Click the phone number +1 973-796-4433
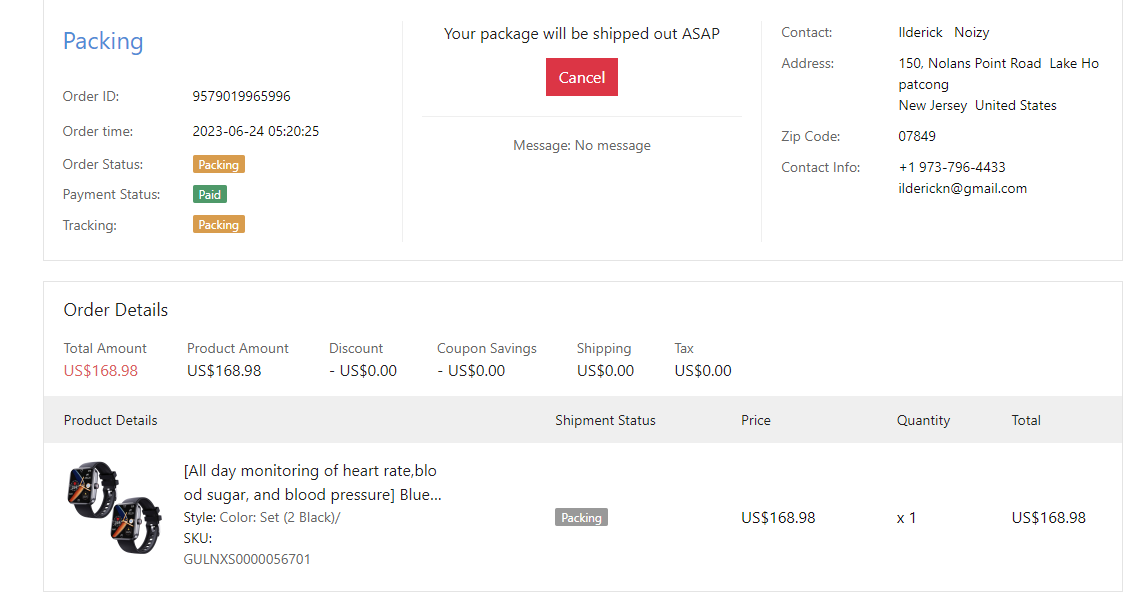 [951, 167]
